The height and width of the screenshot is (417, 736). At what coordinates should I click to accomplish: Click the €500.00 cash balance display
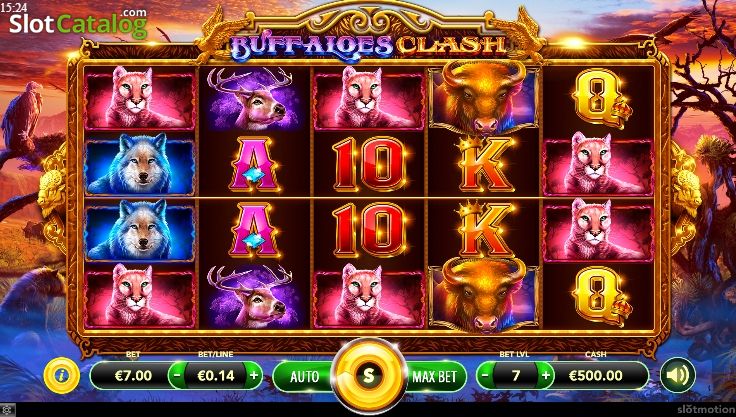[x=596, y=375]
